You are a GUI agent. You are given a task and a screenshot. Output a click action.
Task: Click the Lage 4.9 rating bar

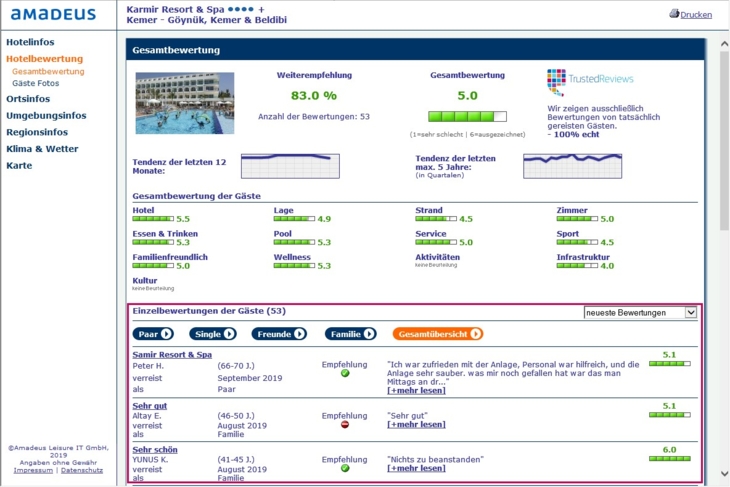tap(294, 219)
